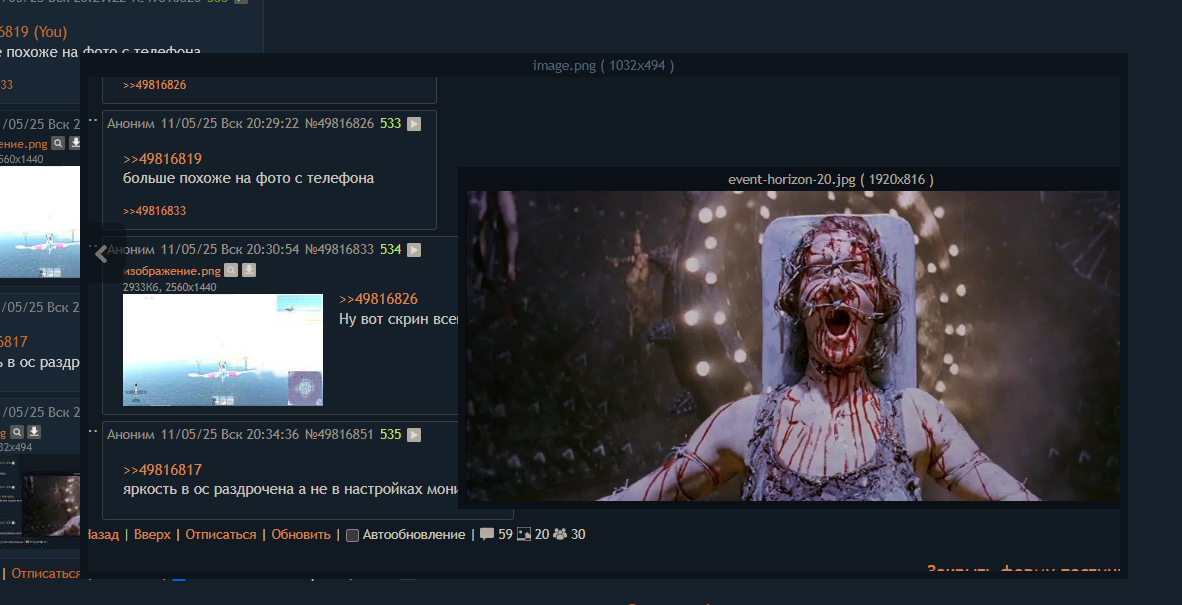
Task: Enable the Автообновление checkbox
Action: pos(352,536)
